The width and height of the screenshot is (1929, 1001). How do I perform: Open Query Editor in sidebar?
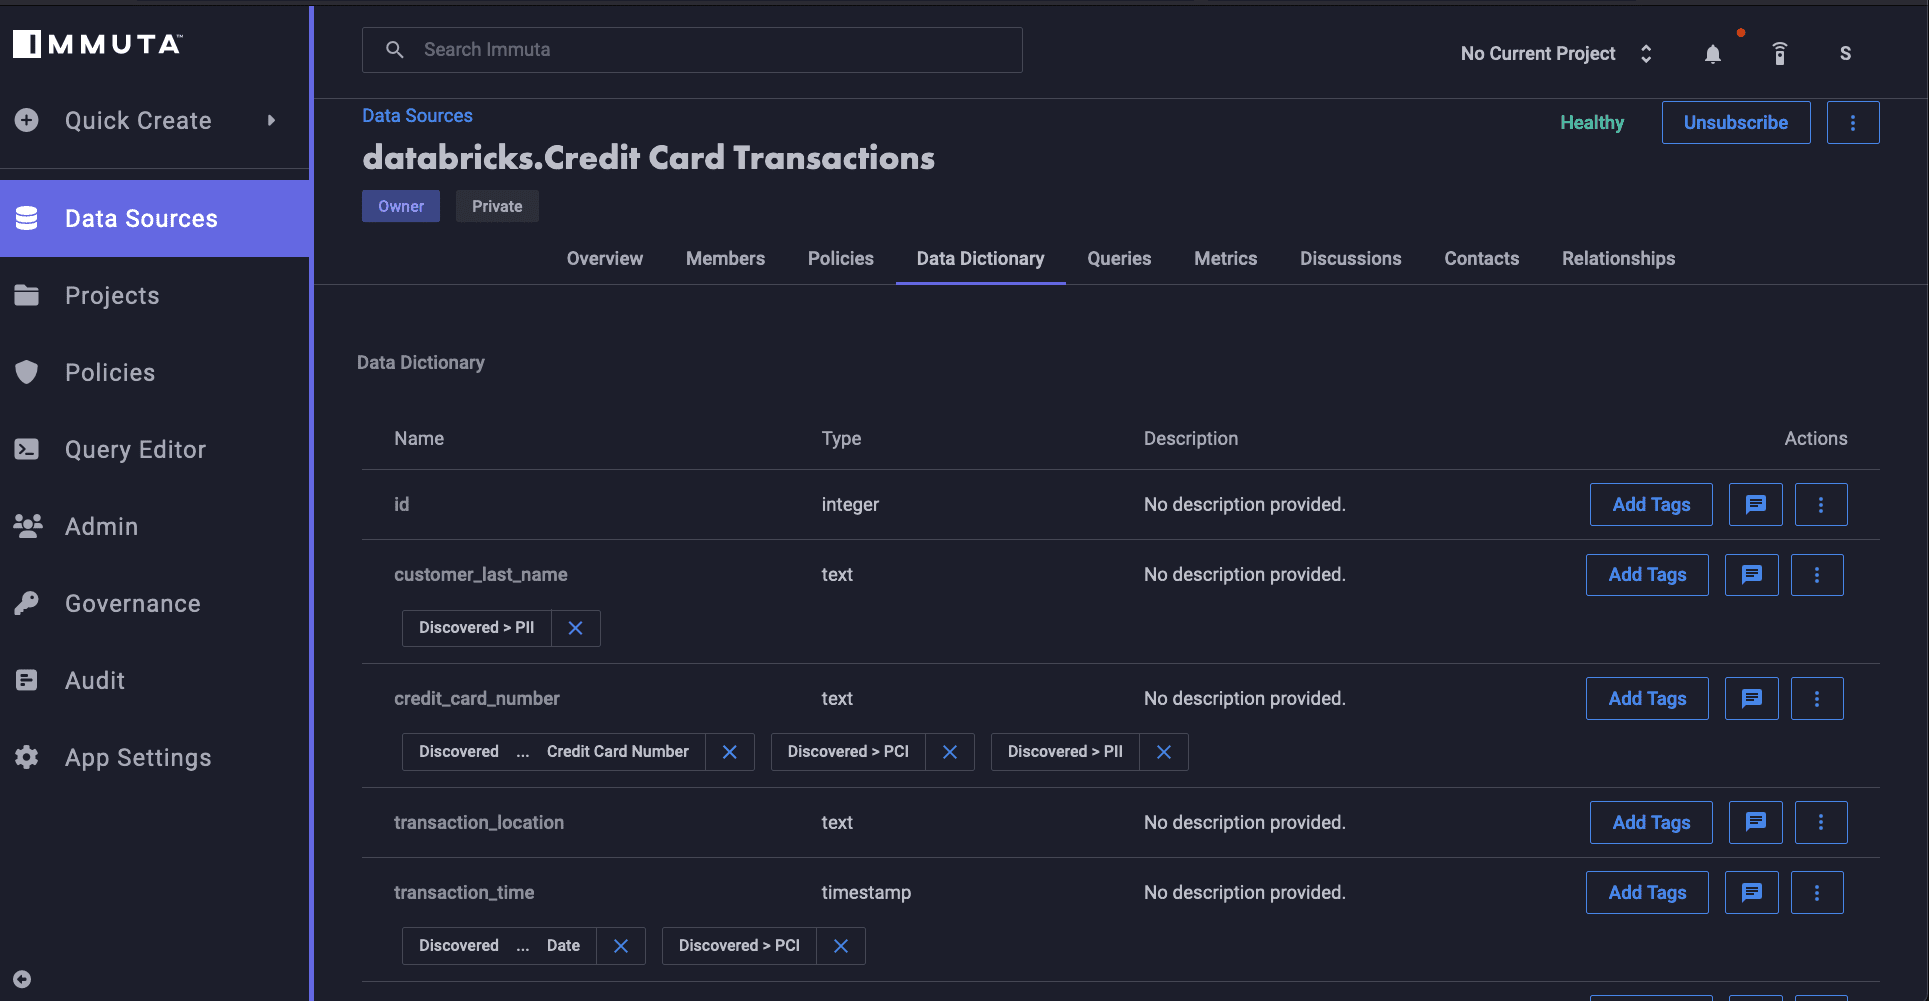pos(155,449)
